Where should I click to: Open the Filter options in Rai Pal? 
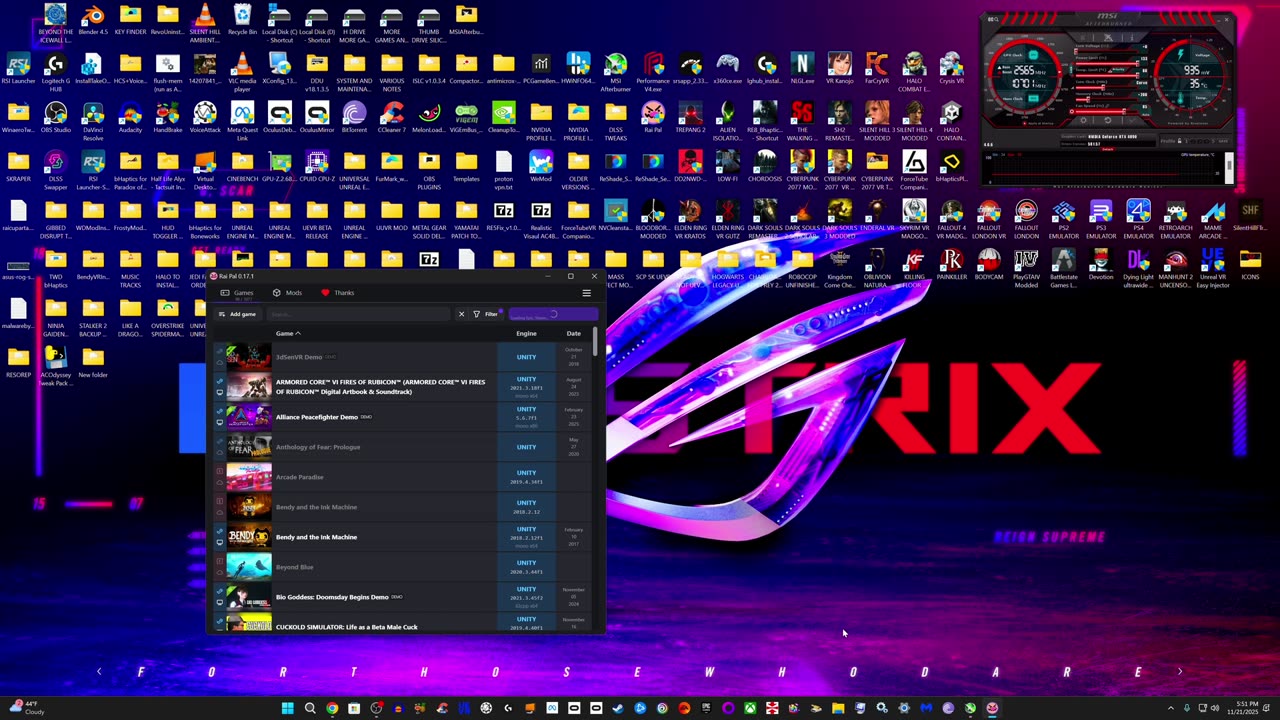click(486, 314)
